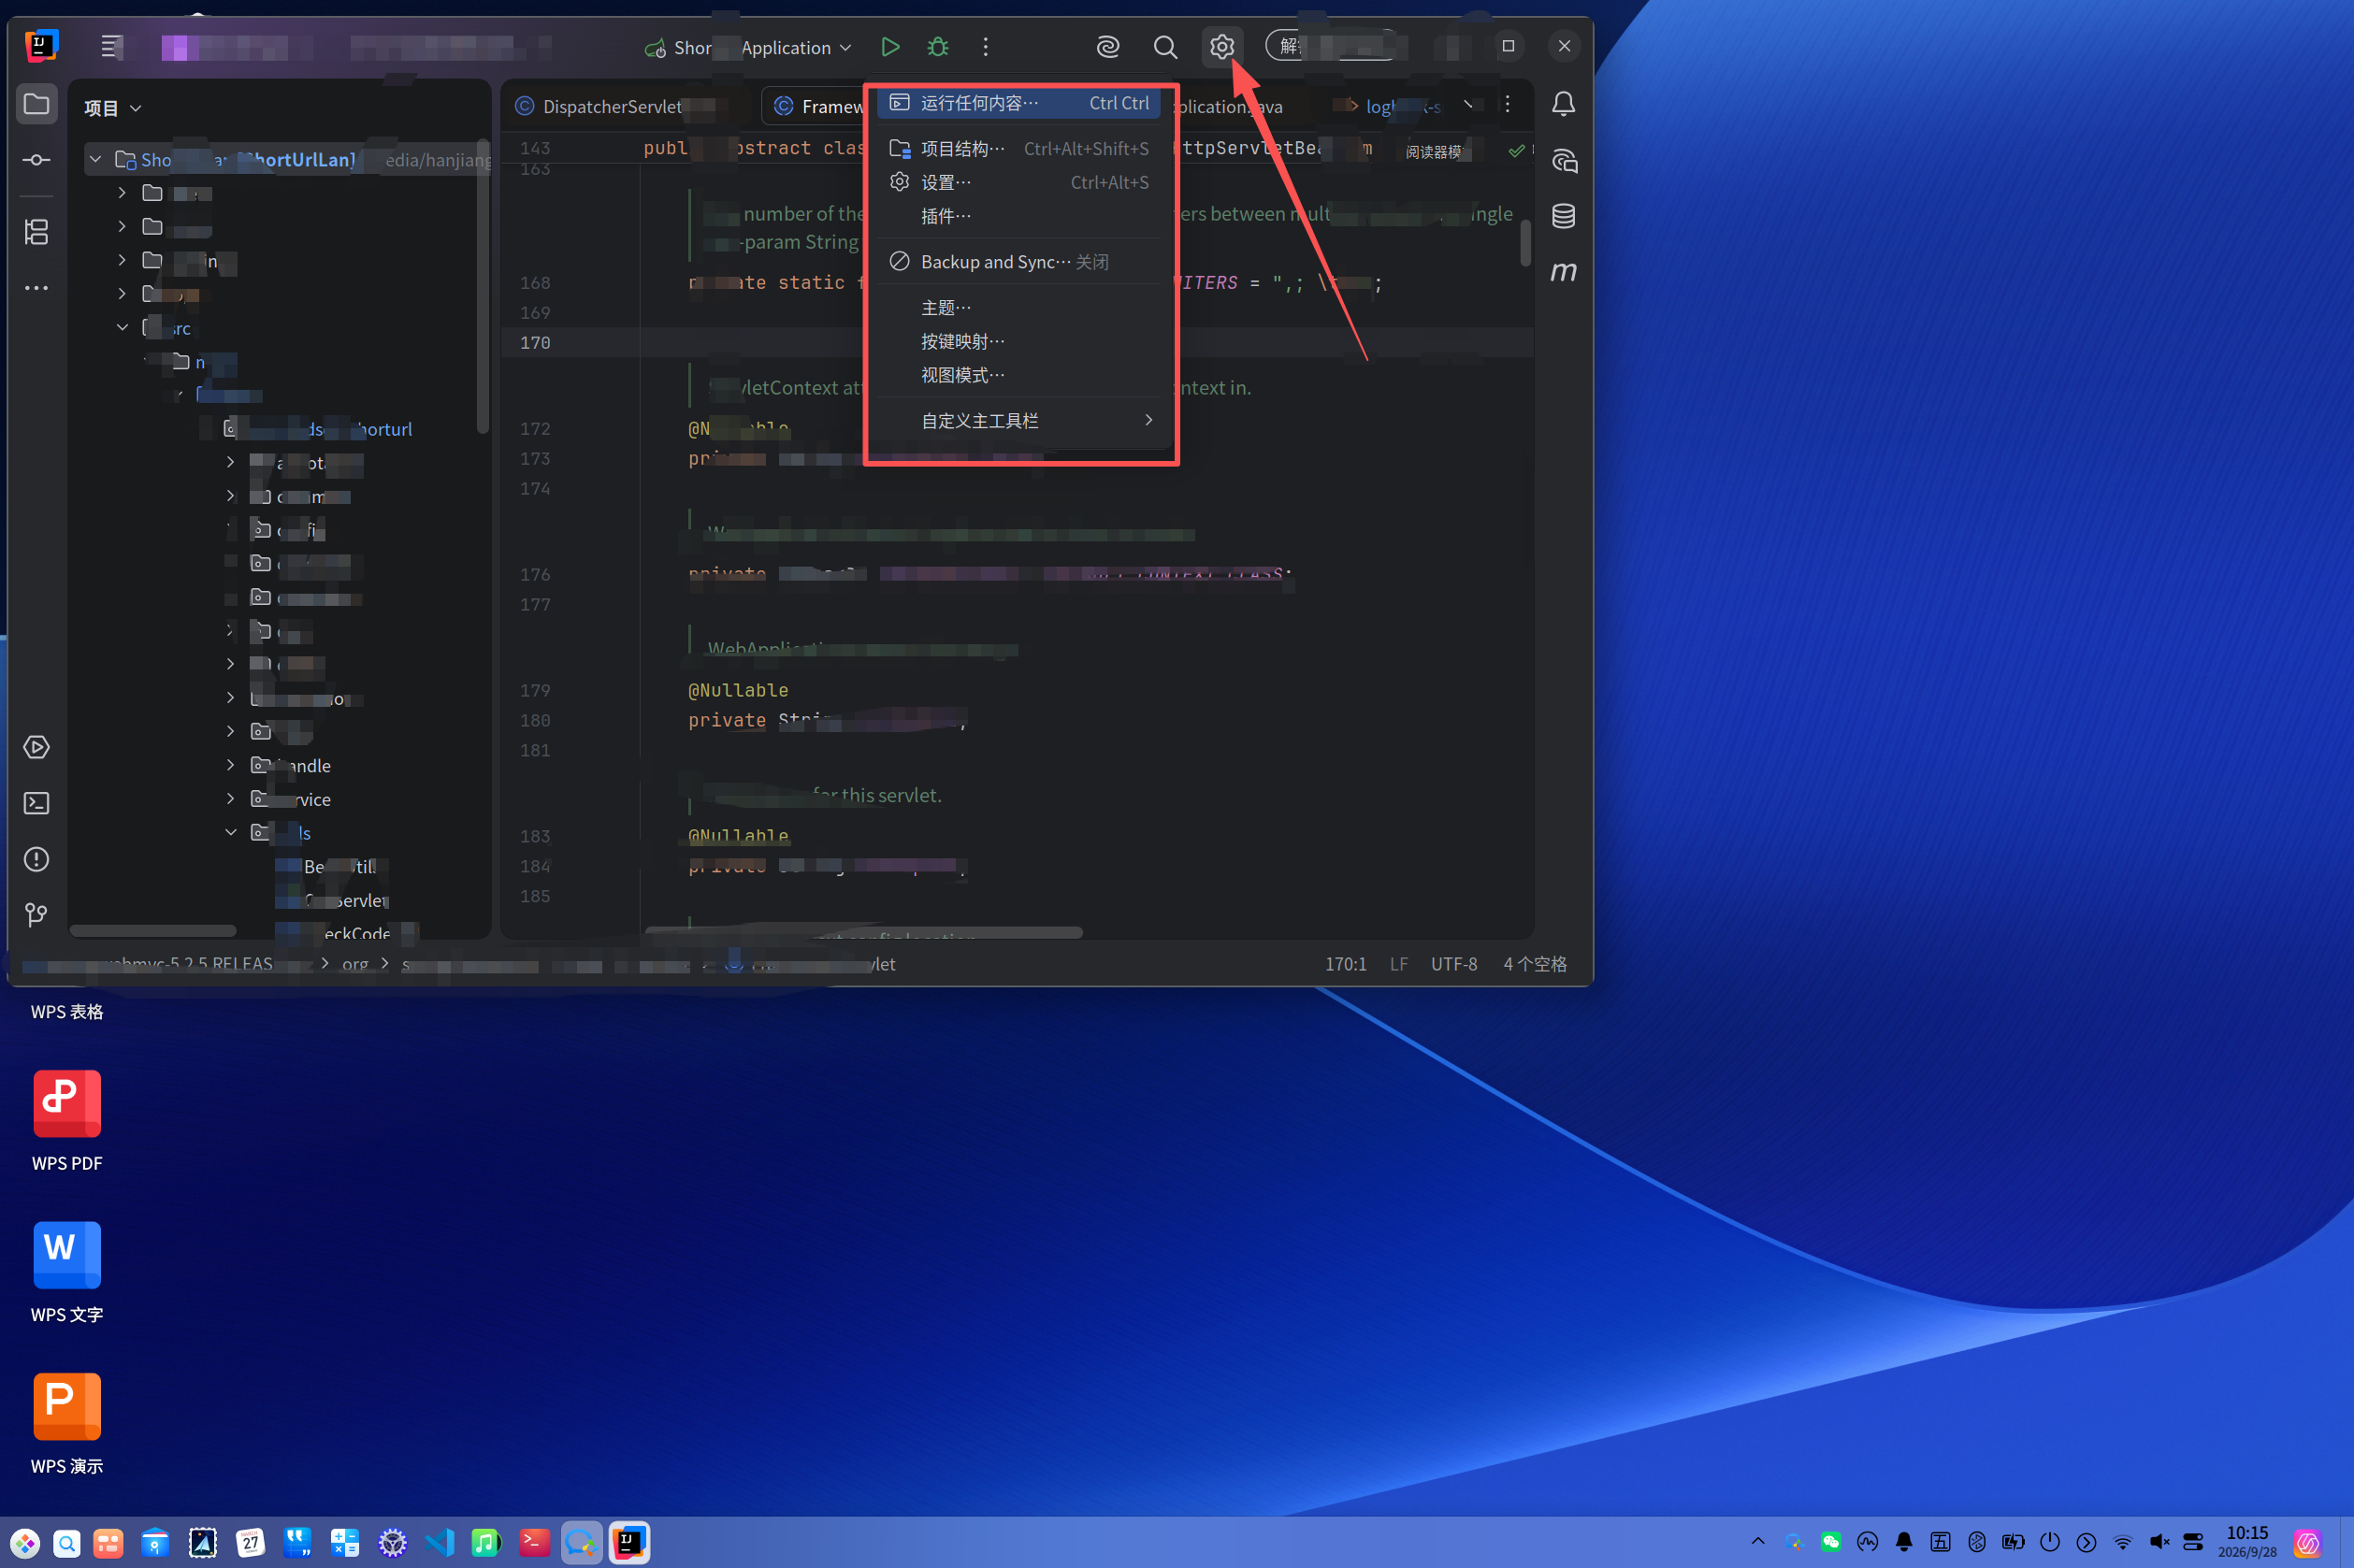Expand the 自定义主工具栏 submenu arrow
Screen dimensions: 2354x1568
pos(1148,421)
